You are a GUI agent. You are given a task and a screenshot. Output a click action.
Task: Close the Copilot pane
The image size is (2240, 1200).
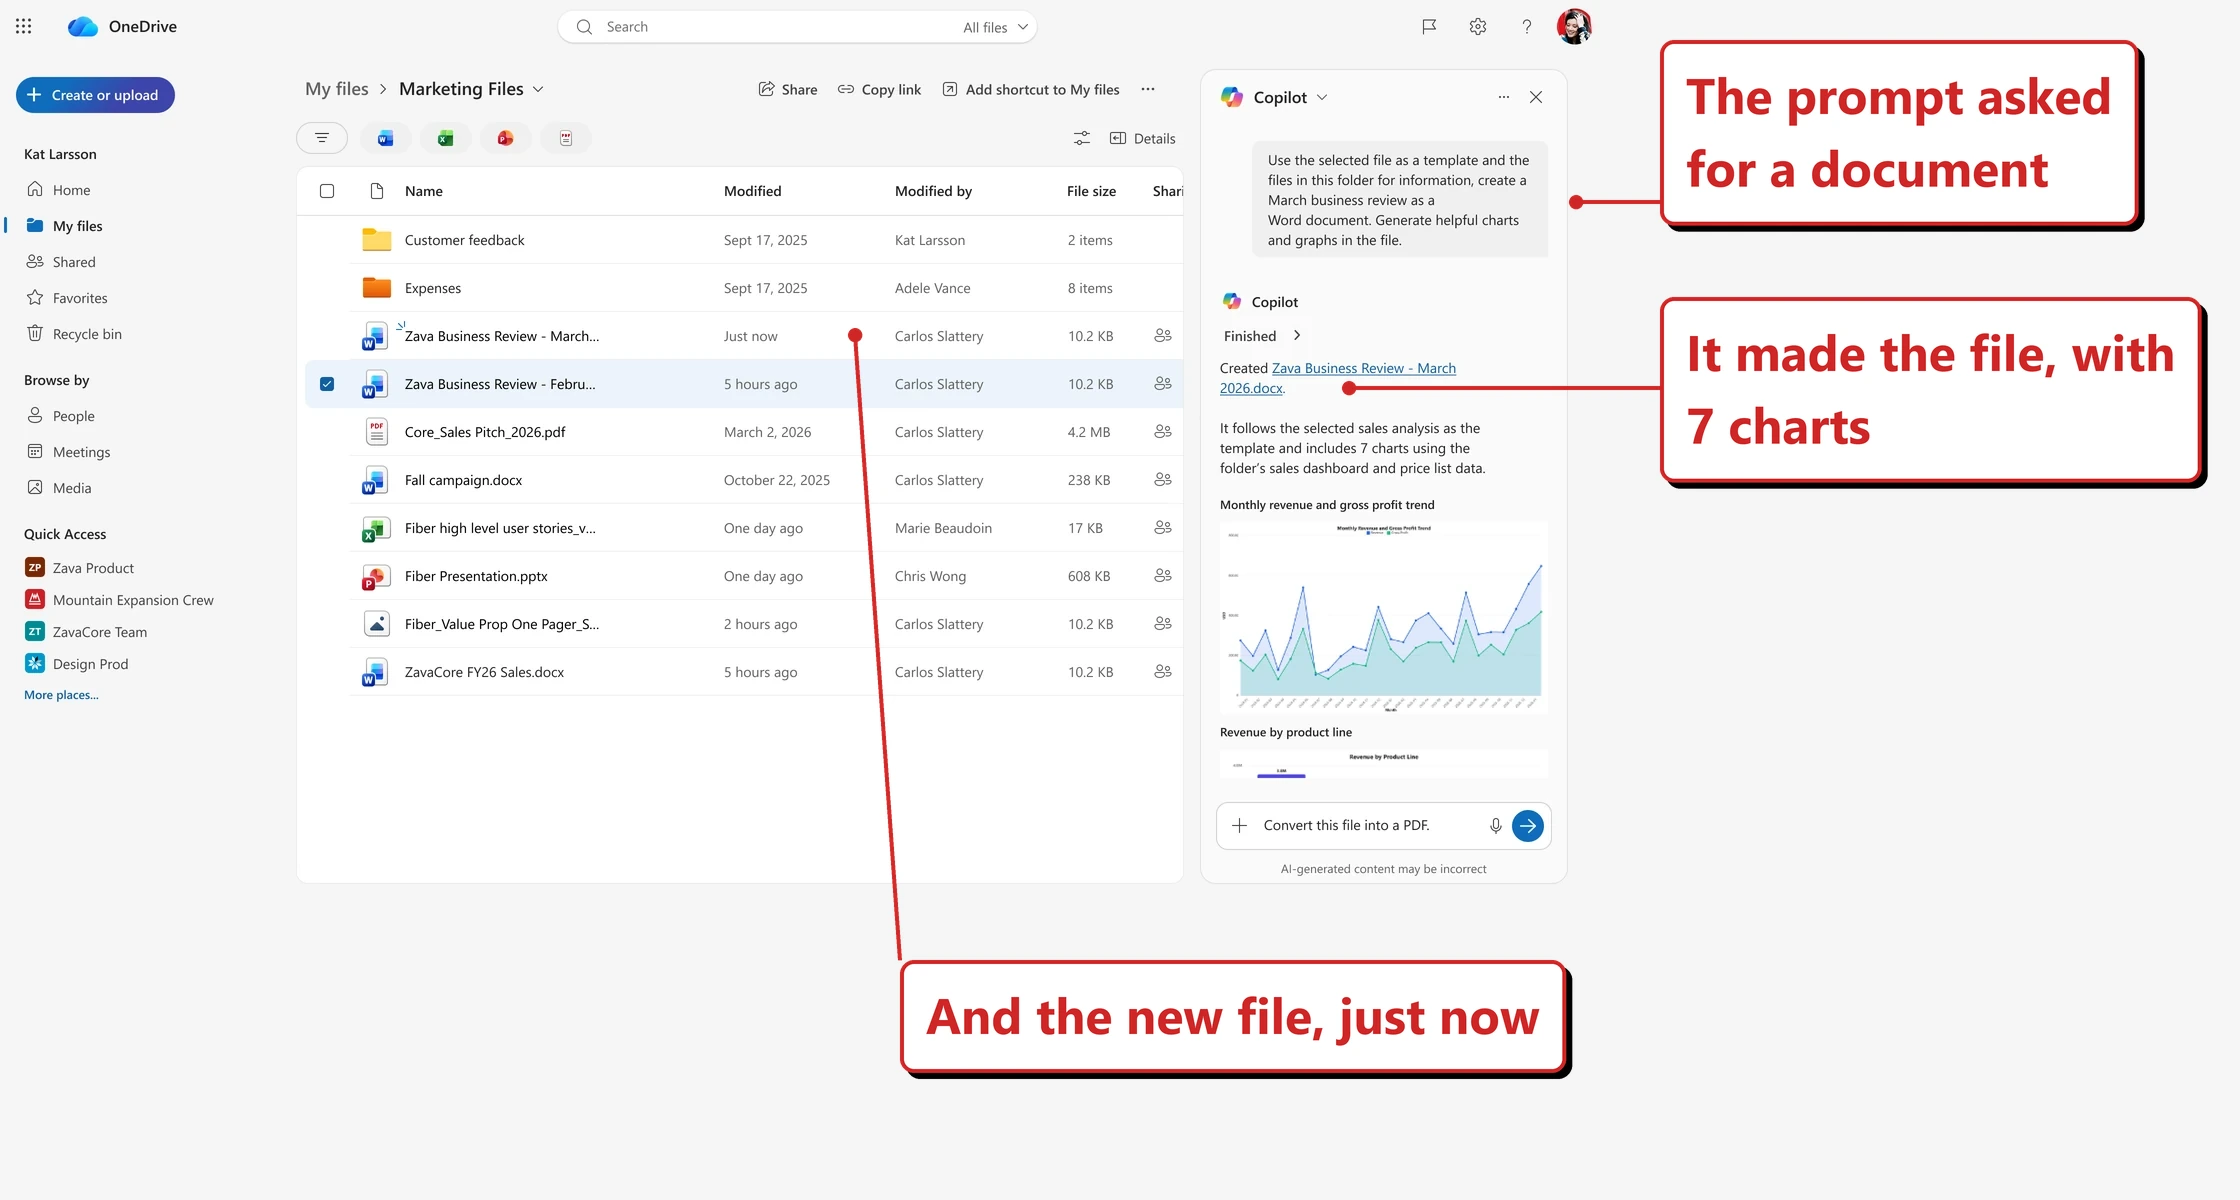(x=1536, y=97)
